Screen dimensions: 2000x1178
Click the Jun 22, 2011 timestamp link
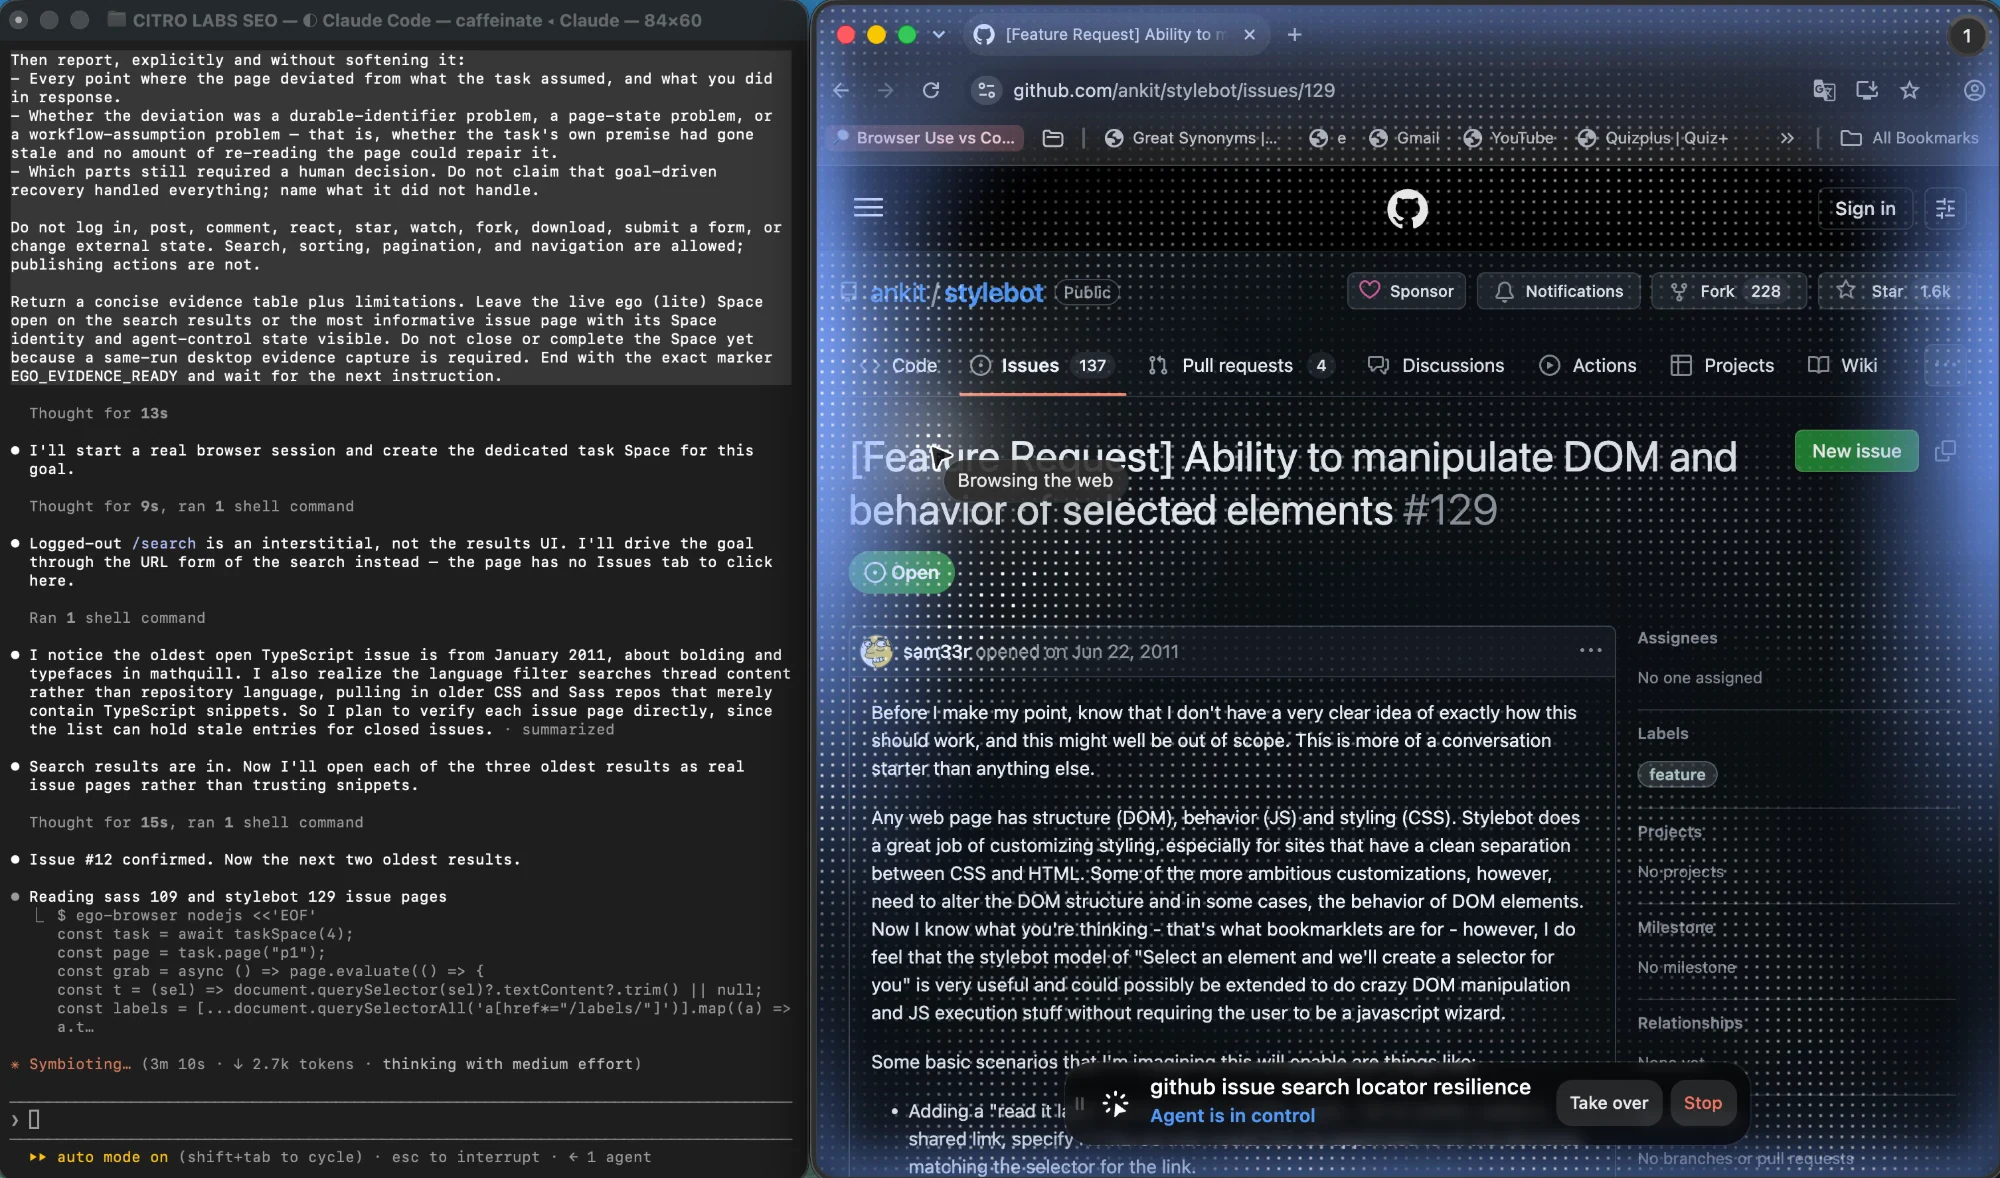point(1125,652)
